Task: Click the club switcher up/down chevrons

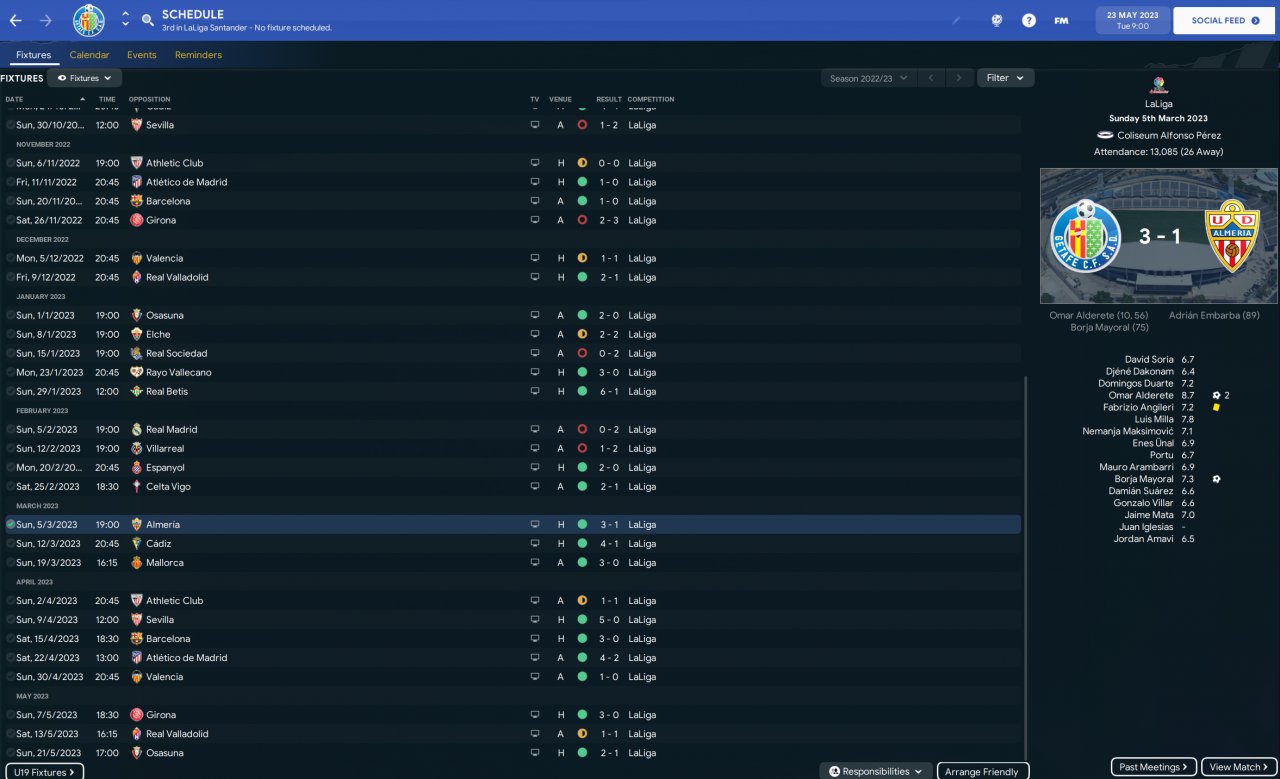Action: [125, 20]
